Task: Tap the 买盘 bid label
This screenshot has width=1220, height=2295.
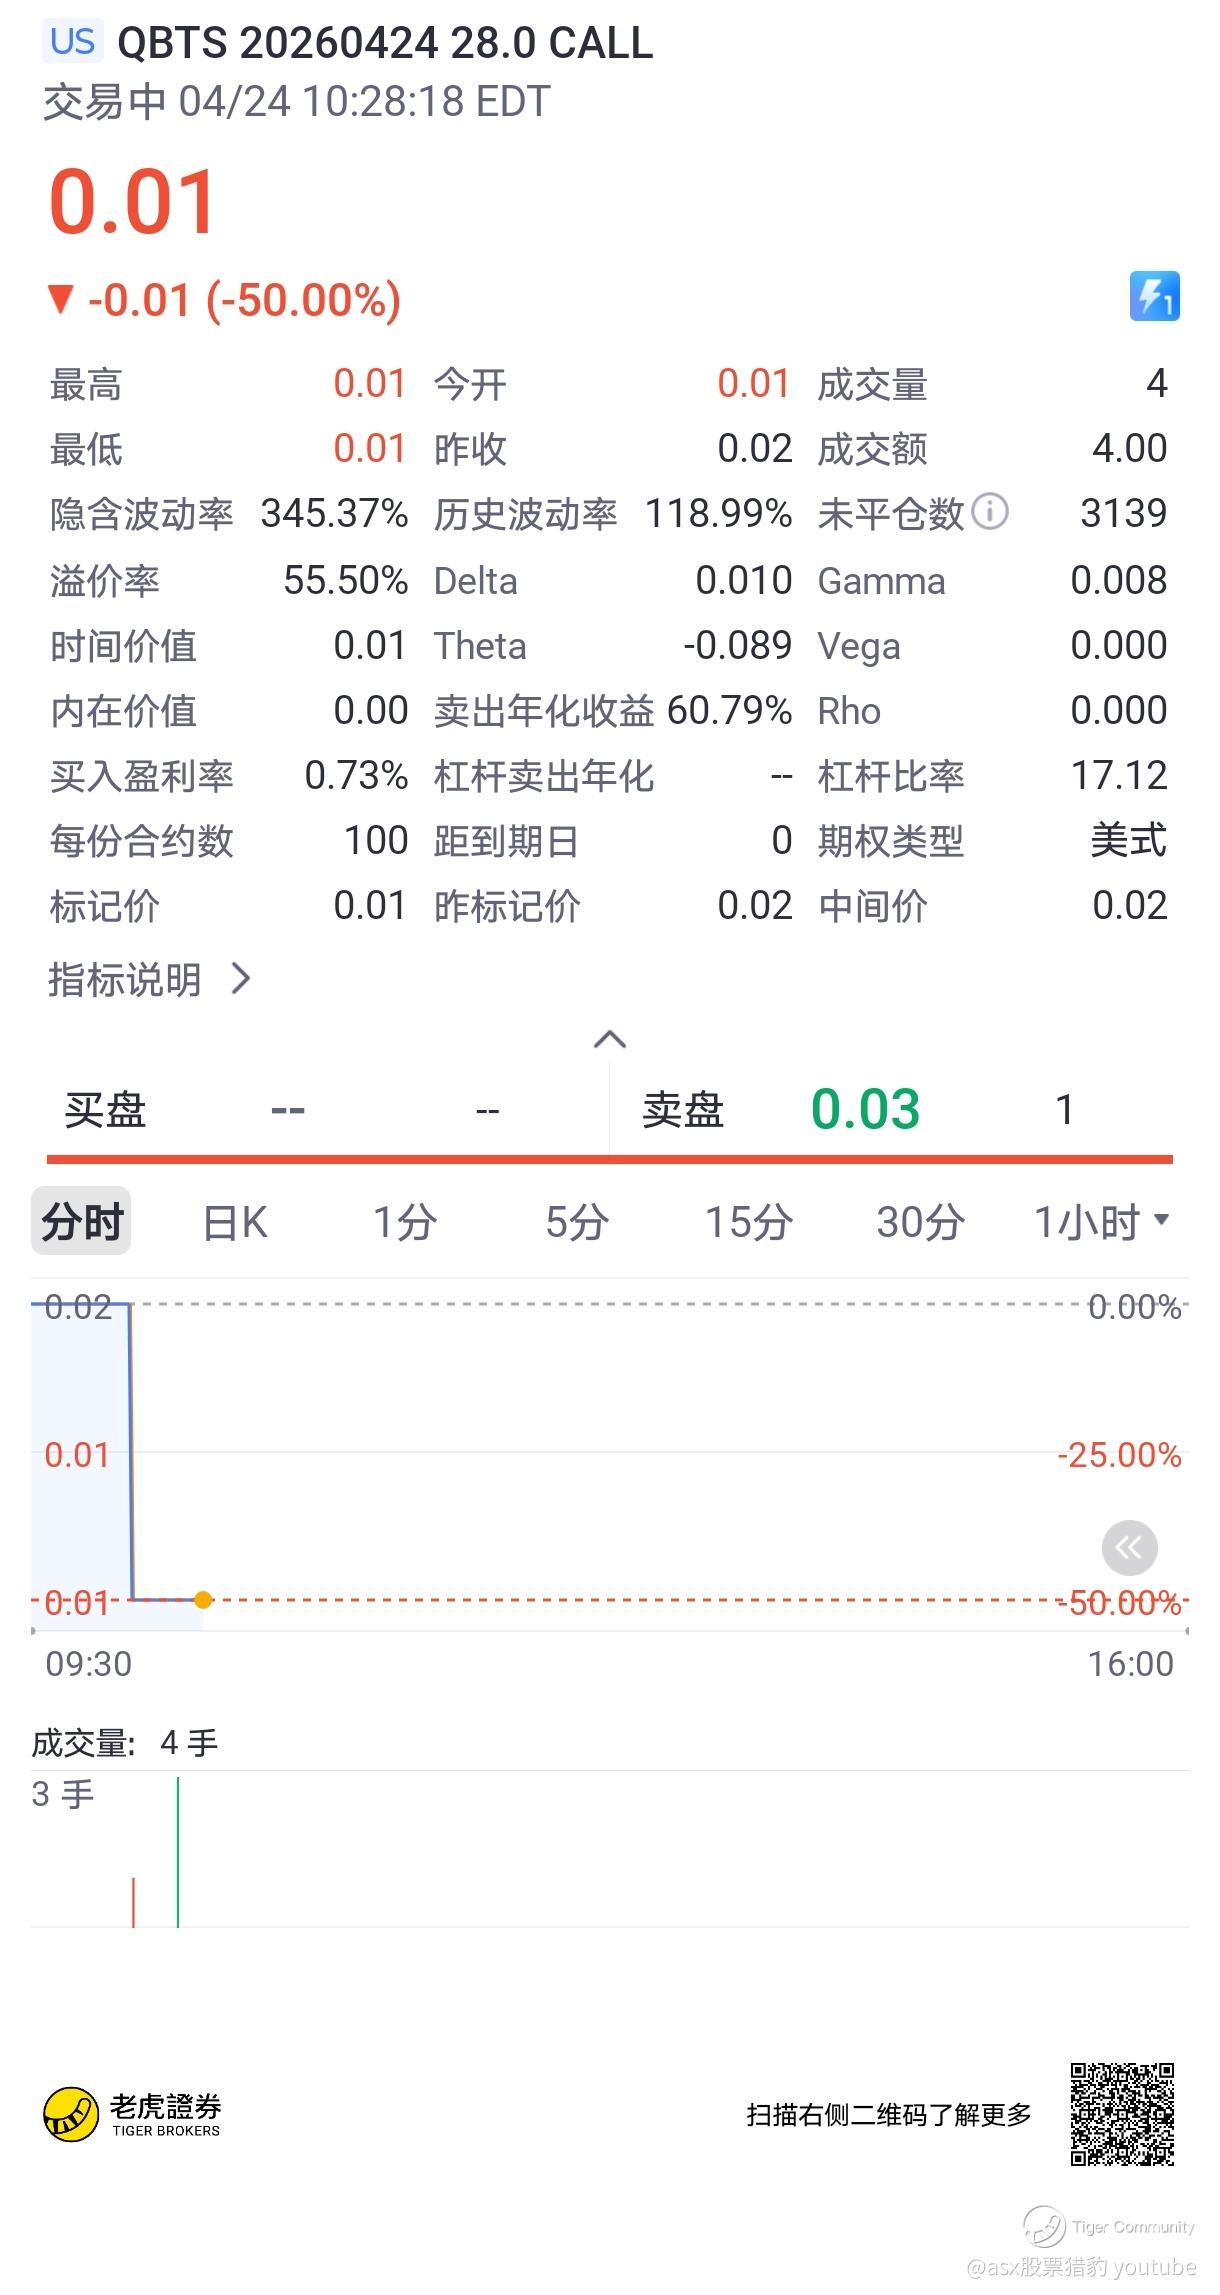Action: tap(105, 1110)
